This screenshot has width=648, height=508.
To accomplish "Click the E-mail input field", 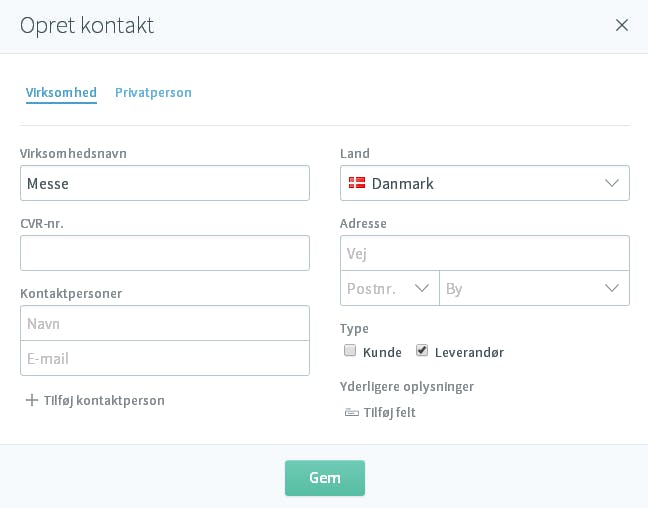I will point(165,358).
